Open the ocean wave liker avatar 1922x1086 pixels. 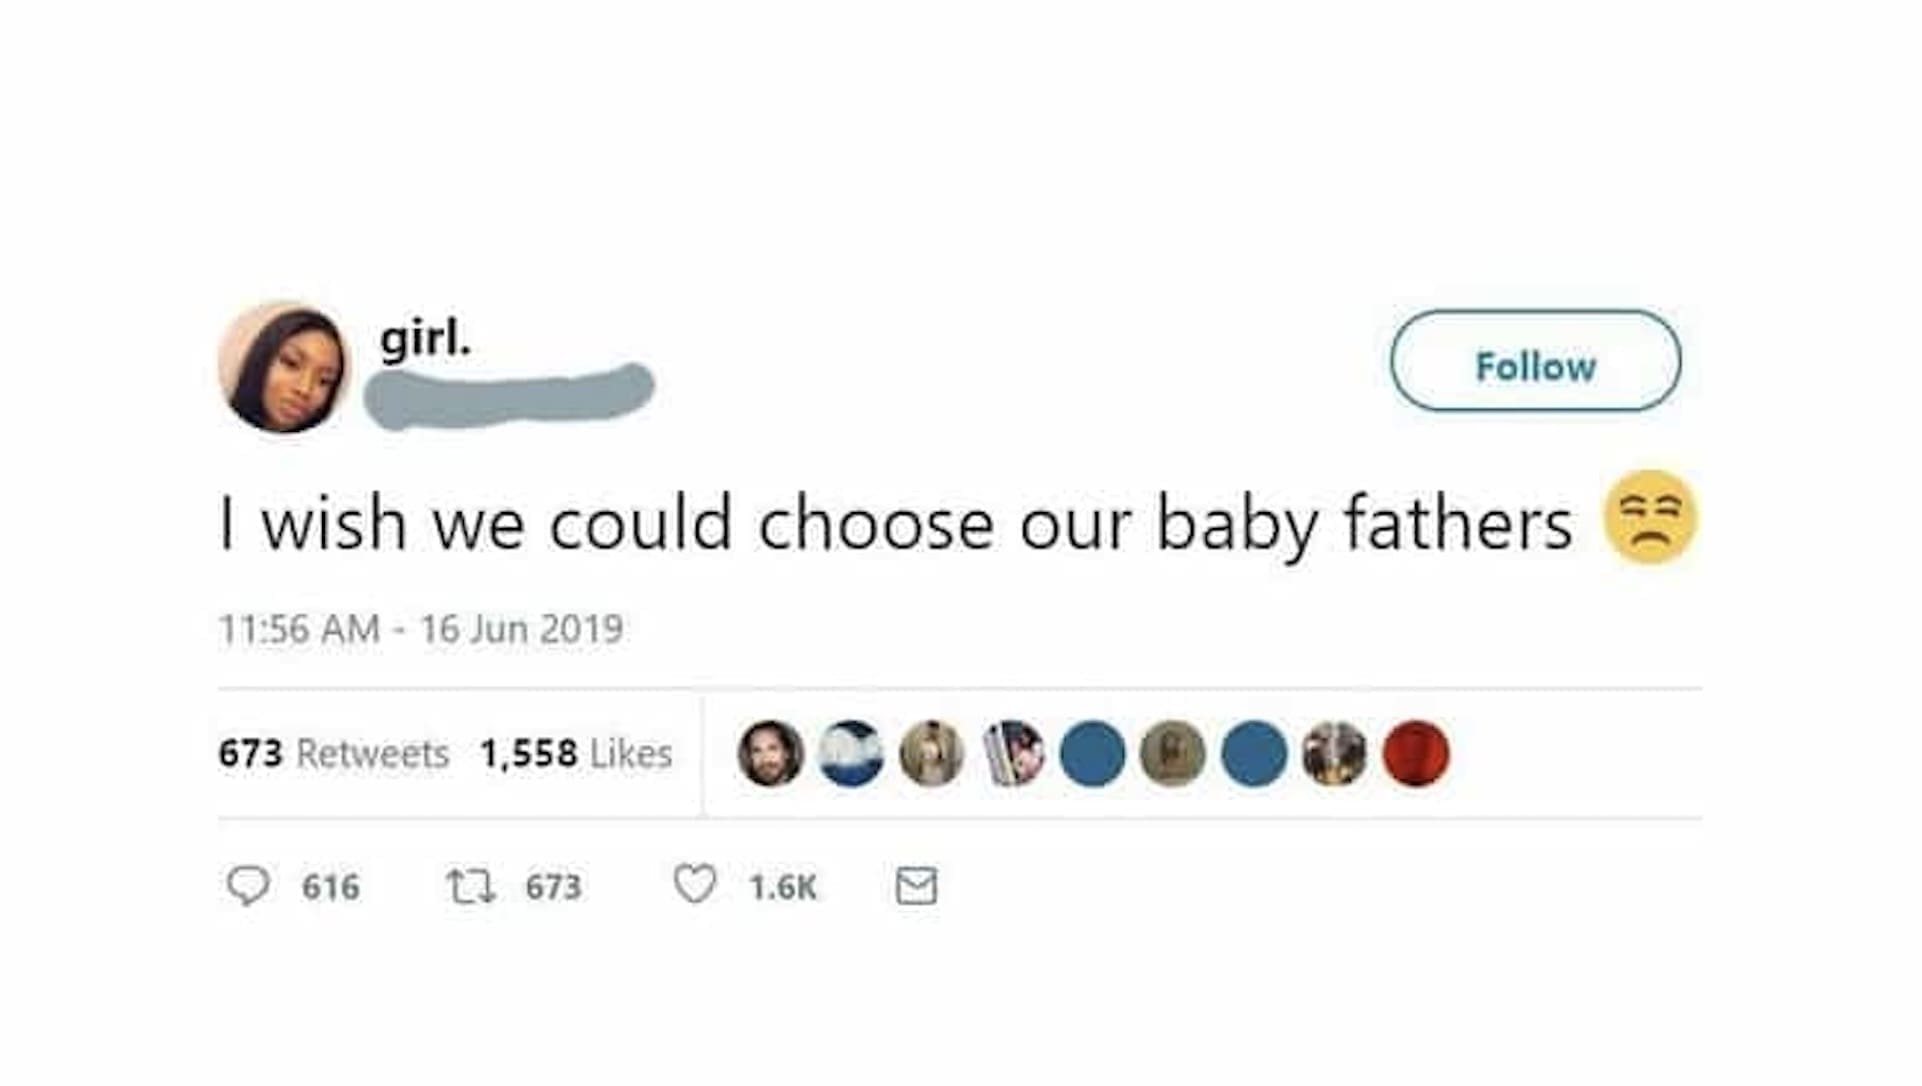(x=851, y=753)
